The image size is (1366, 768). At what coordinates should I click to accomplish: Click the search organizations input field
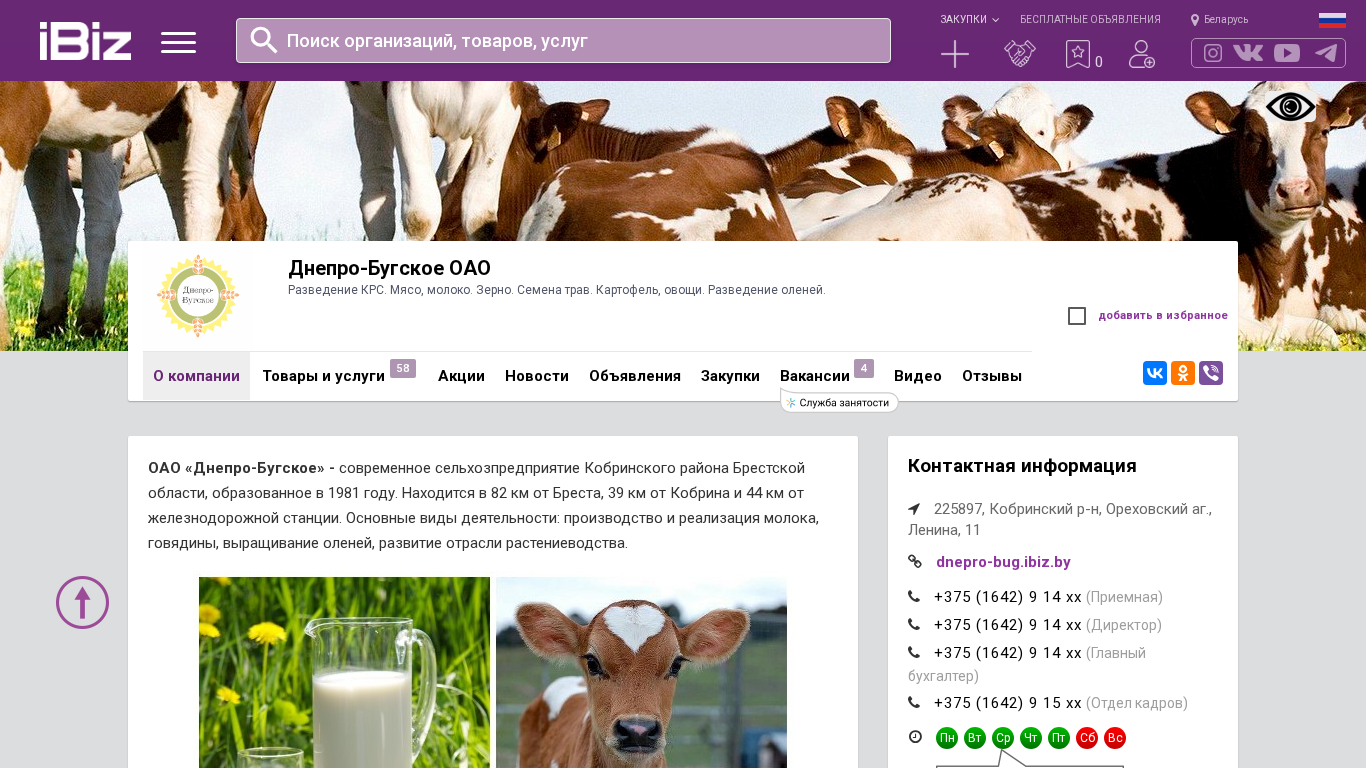pos(563,40)
